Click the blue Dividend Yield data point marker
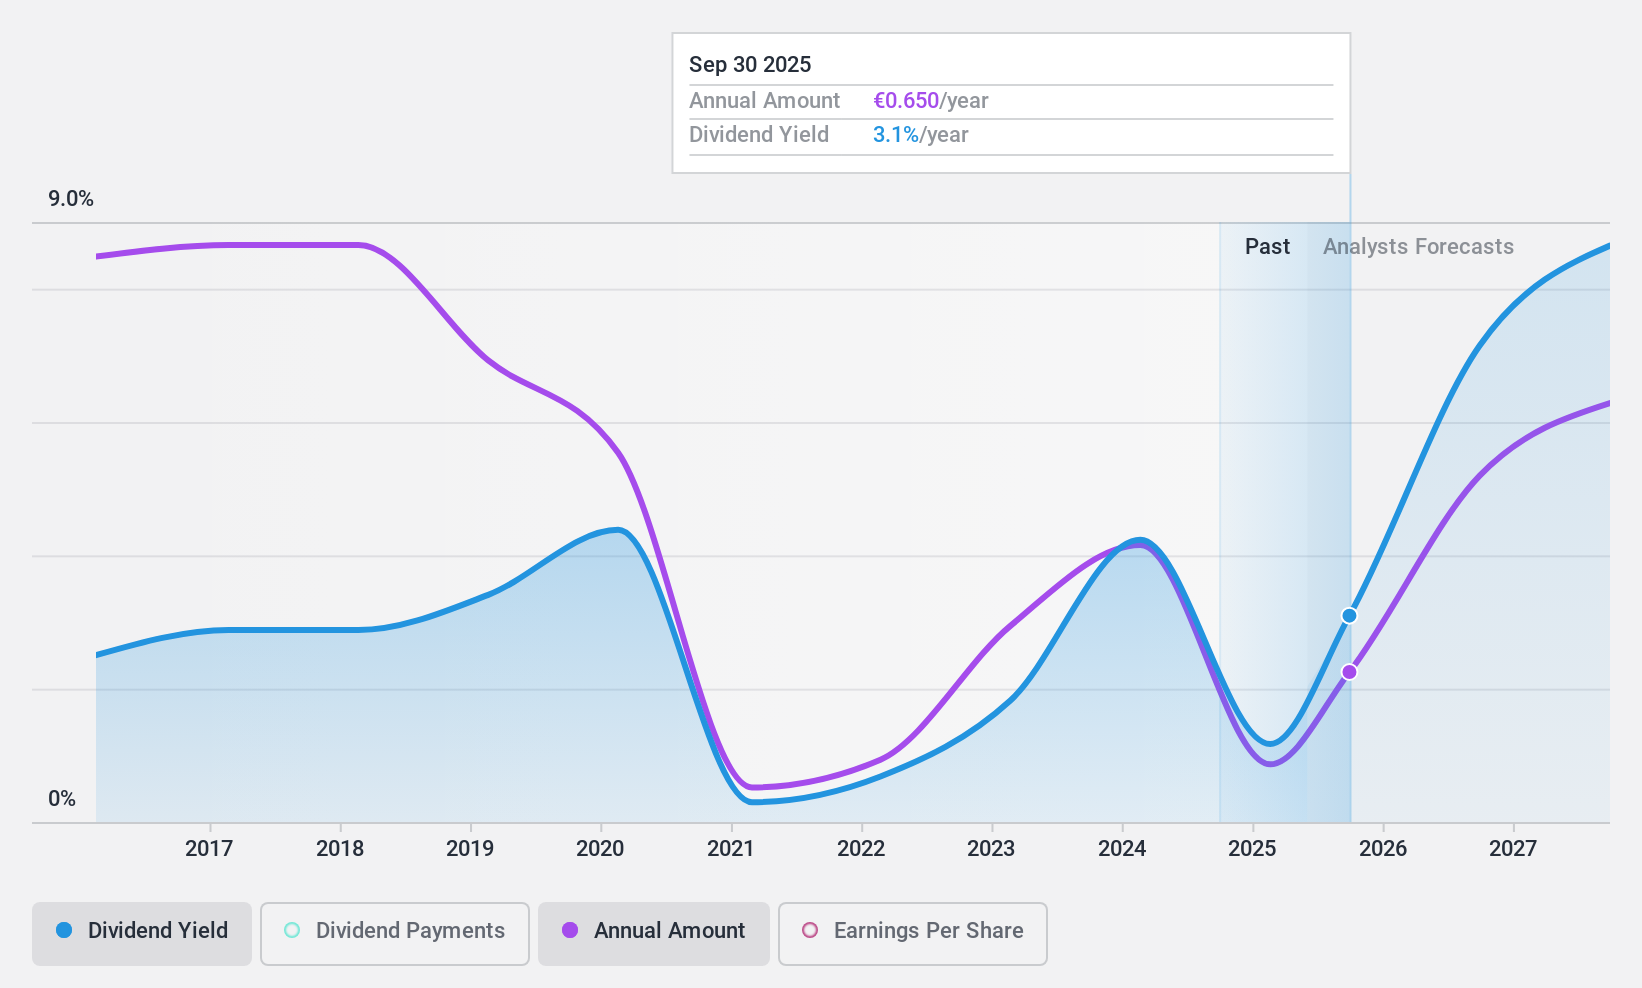 [x=1349, y=615]
